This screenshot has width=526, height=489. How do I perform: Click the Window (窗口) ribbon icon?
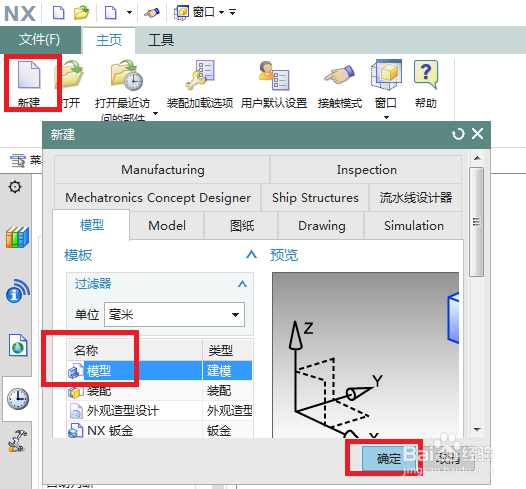pos(386,74)
